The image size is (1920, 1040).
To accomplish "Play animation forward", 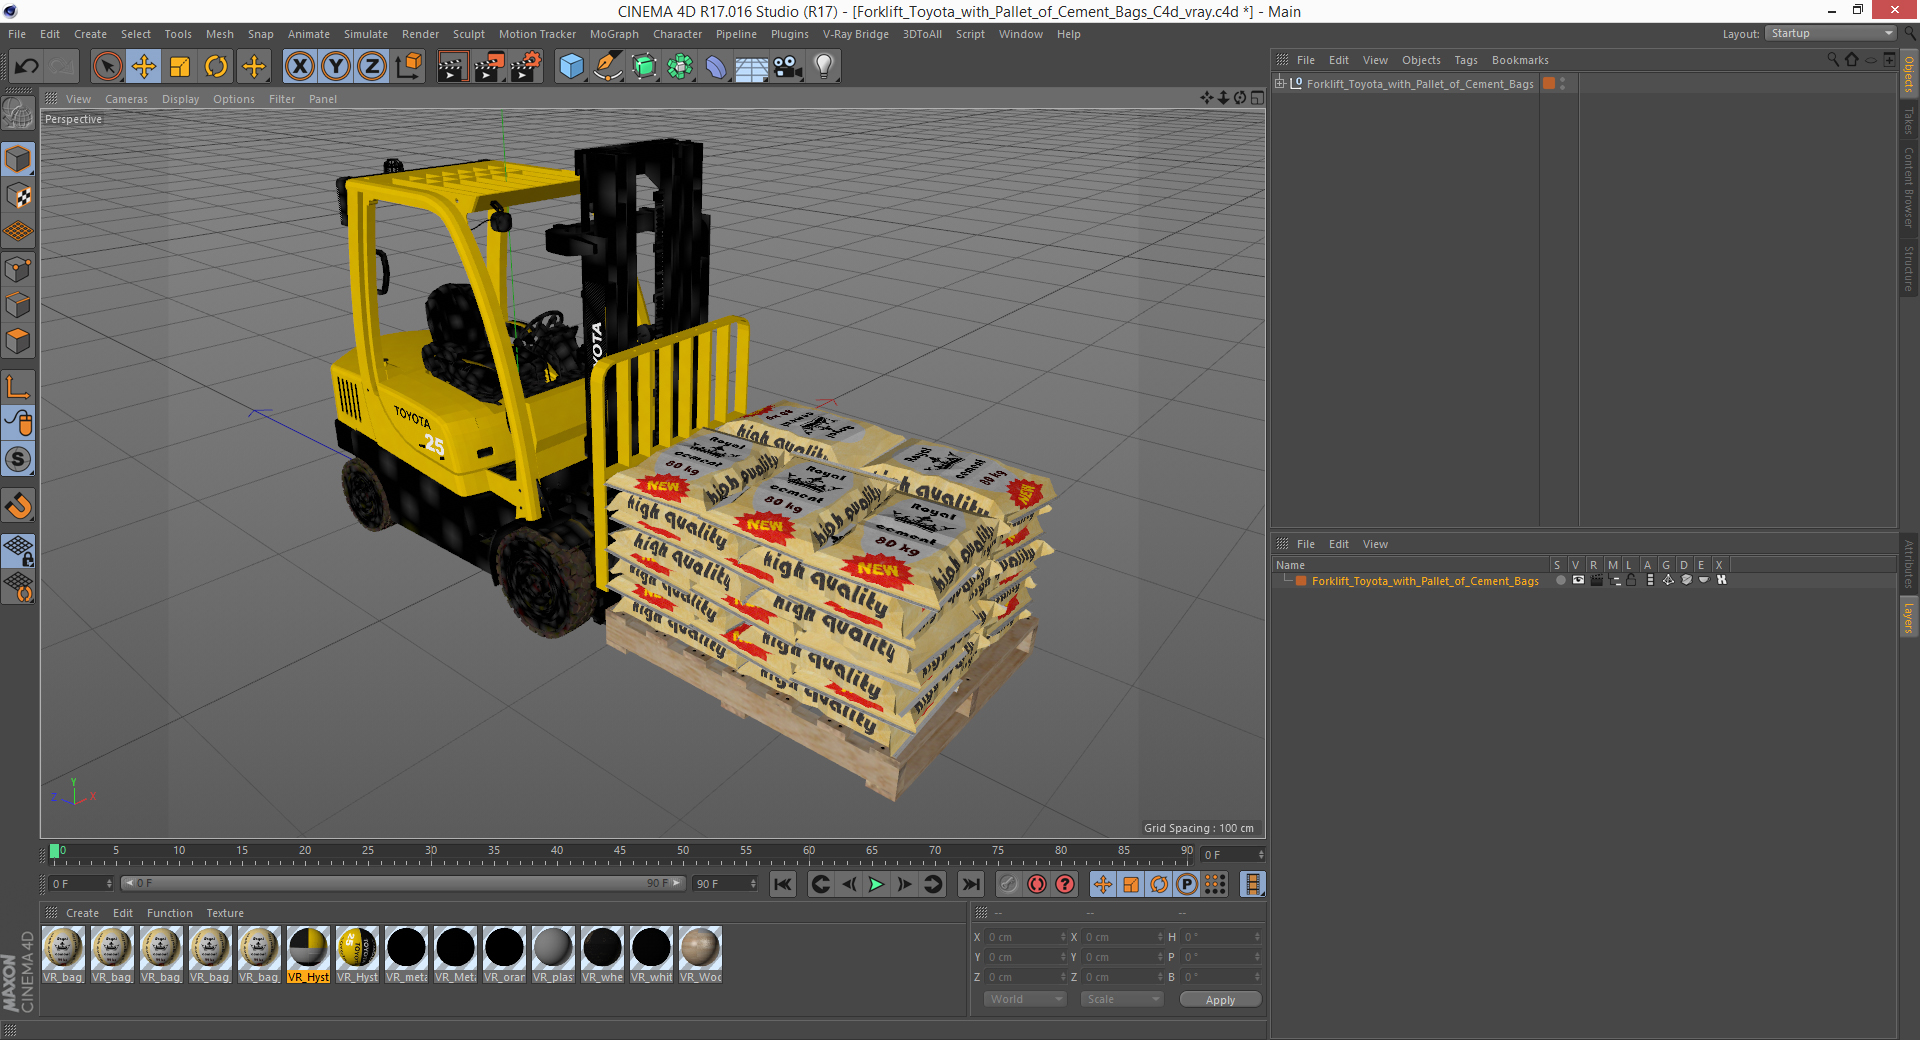I will (x=876, y=884).
